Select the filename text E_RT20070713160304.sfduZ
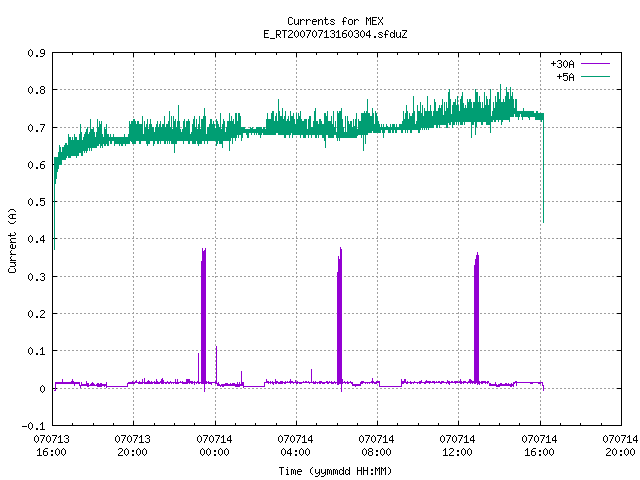Viewport: 640px width, 480px height. pyautogui.click(x=335, y=34)
